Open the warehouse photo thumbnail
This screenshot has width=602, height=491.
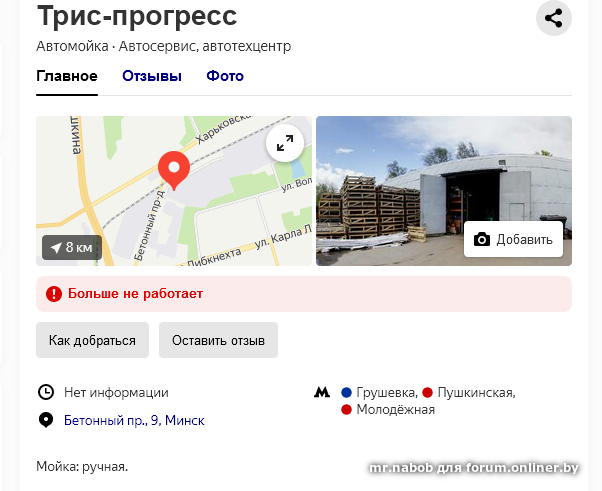pos(444,191)
